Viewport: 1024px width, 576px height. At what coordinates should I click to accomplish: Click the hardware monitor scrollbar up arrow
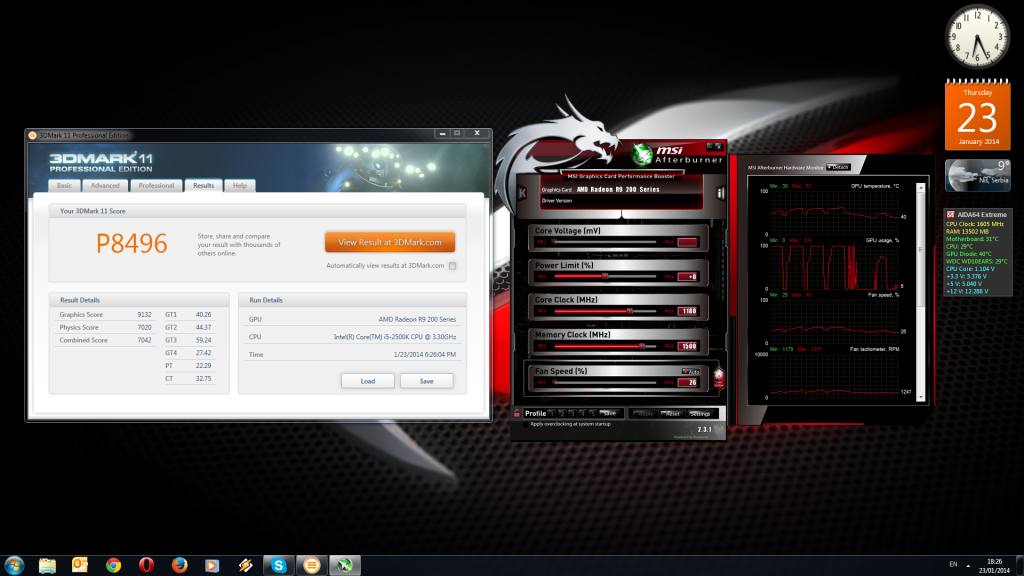[921, 188]
